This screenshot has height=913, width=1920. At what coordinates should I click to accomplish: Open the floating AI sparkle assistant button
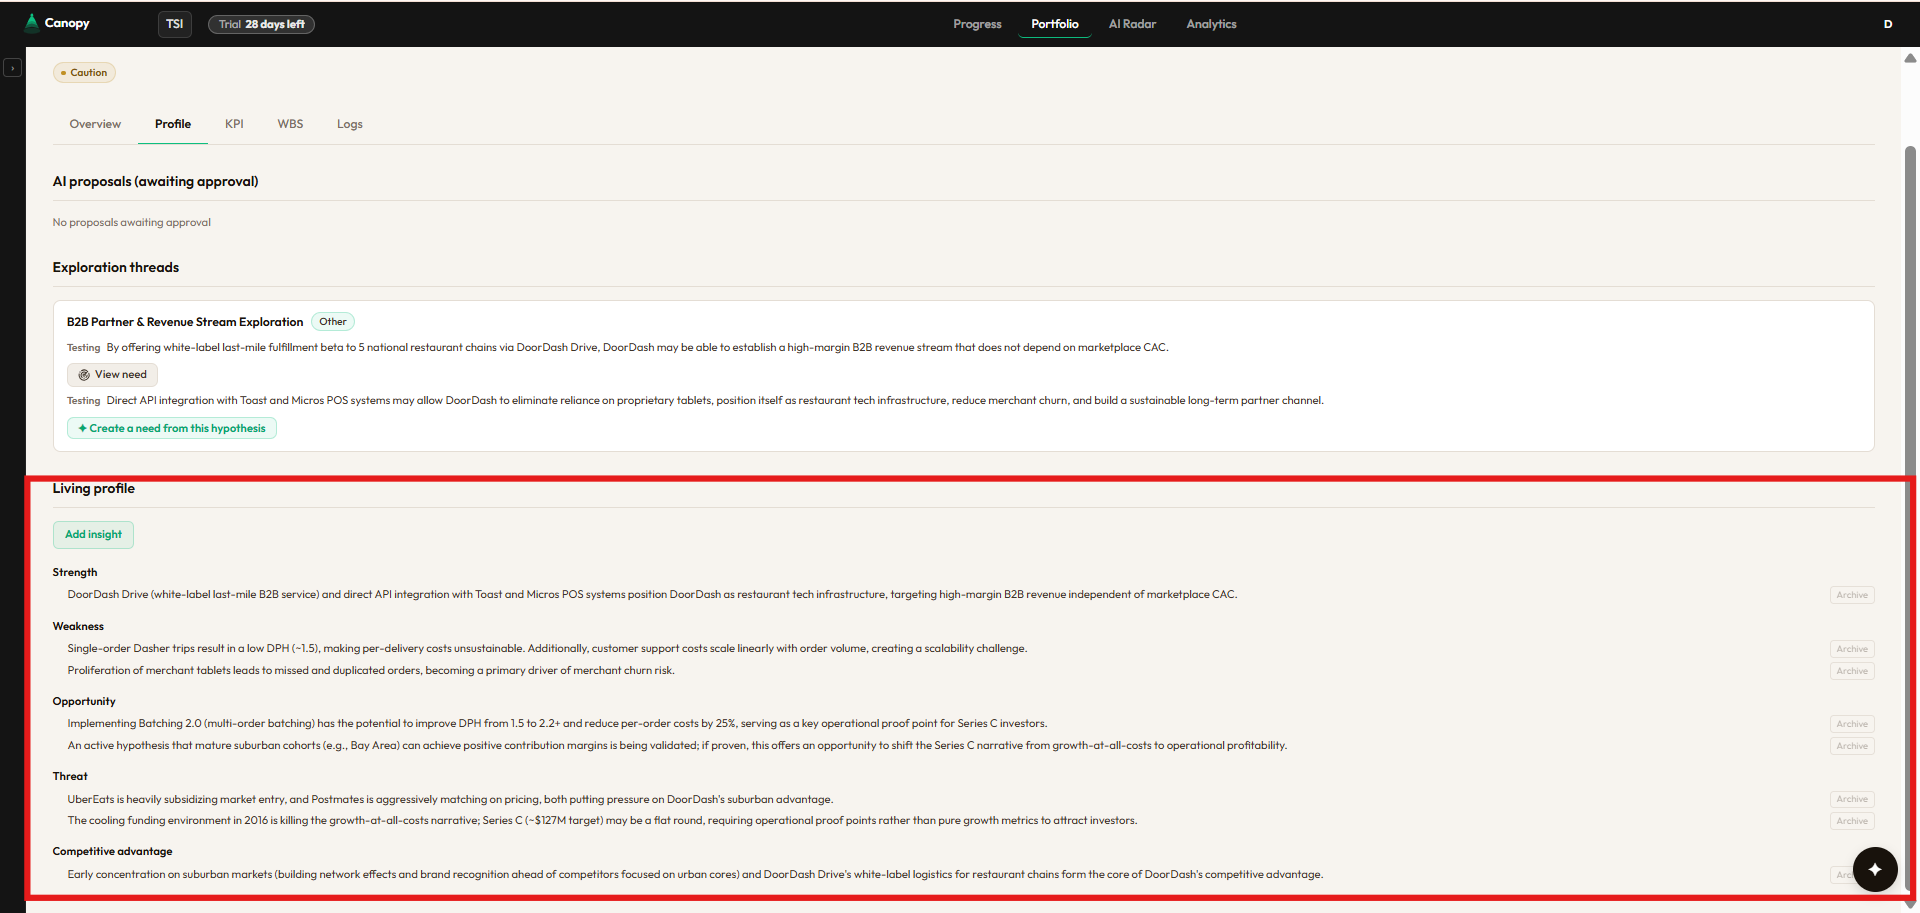pyautogui.click(x=1875, y=869)
